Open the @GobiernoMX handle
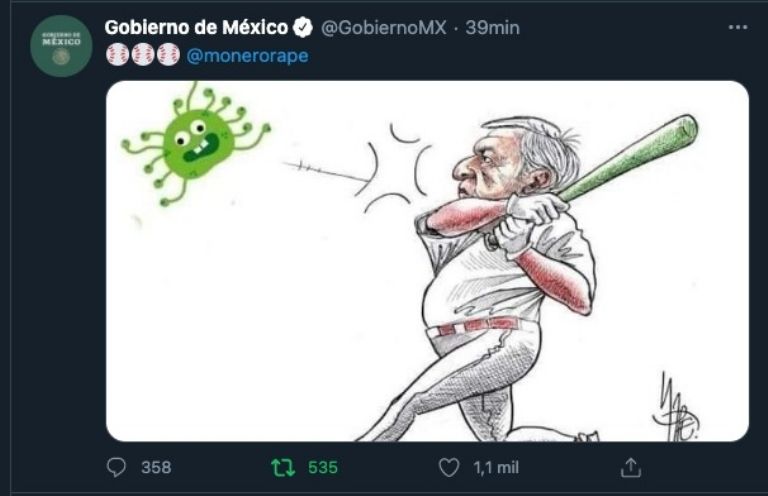The image size is (768, 496). click(384, 28)
